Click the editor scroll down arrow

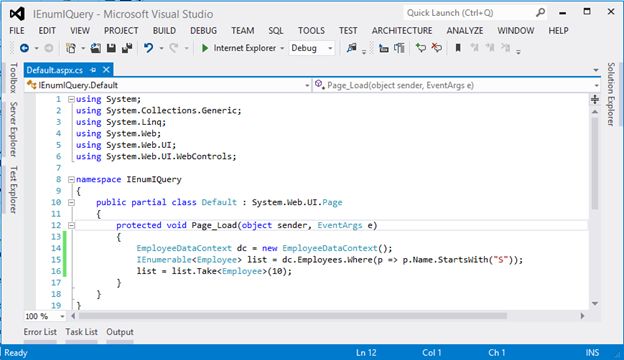(x=595, y=304)
